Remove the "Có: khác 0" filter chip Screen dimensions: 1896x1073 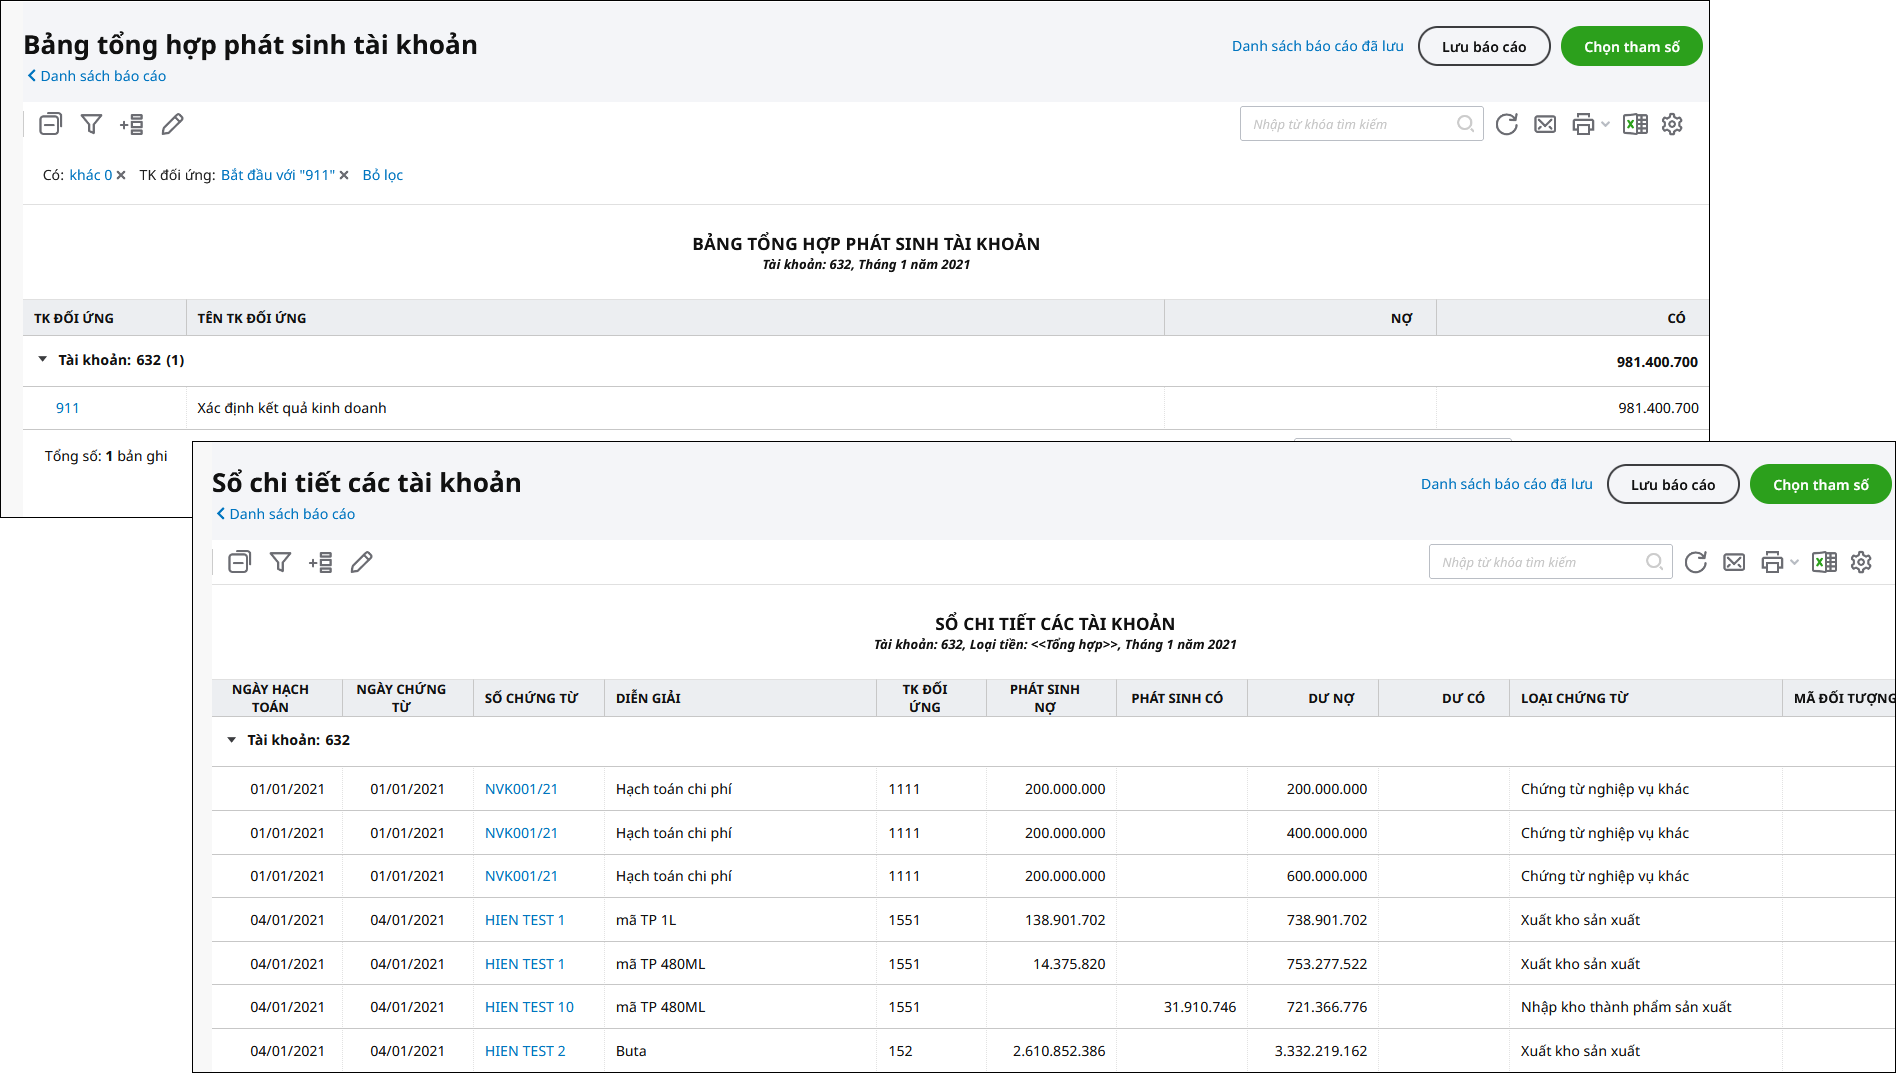121,175
